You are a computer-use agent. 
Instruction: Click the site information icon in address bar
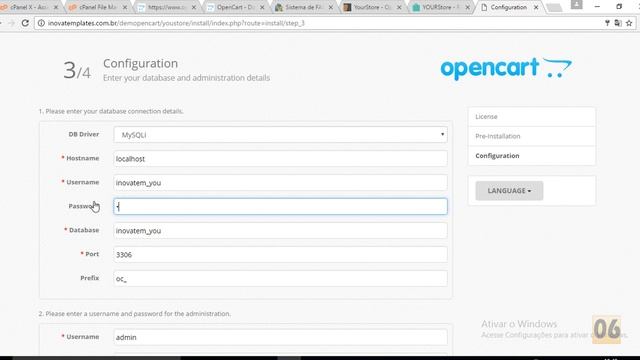click(x=41, y=23)
